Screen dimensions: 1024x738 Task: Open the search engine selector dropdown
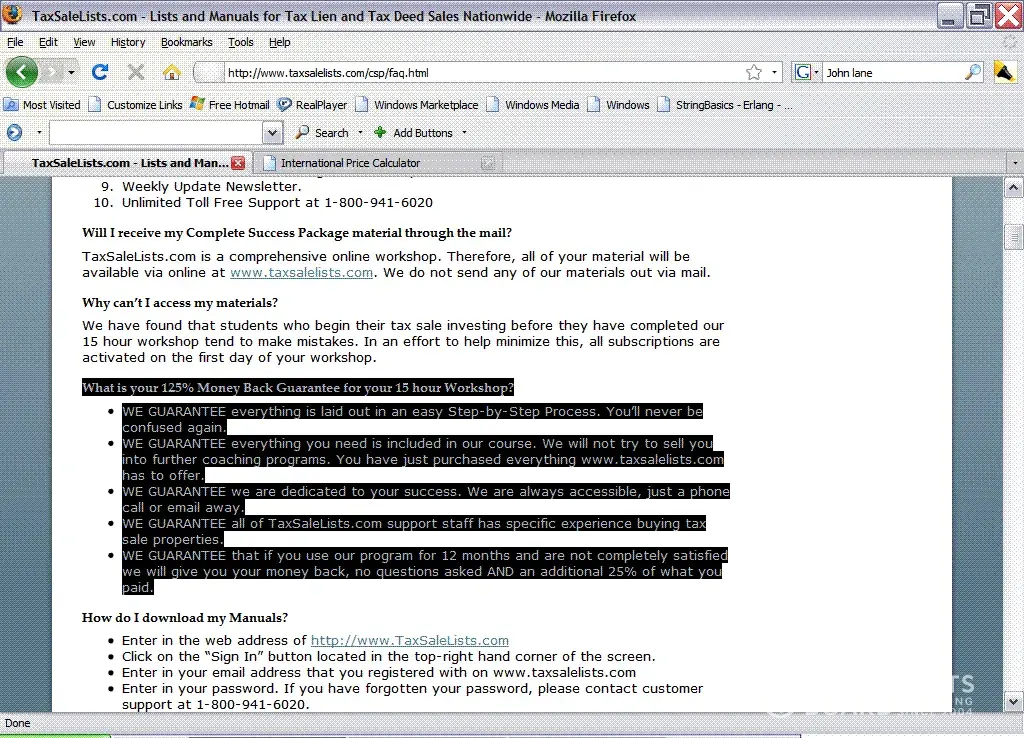pos(806,72)
